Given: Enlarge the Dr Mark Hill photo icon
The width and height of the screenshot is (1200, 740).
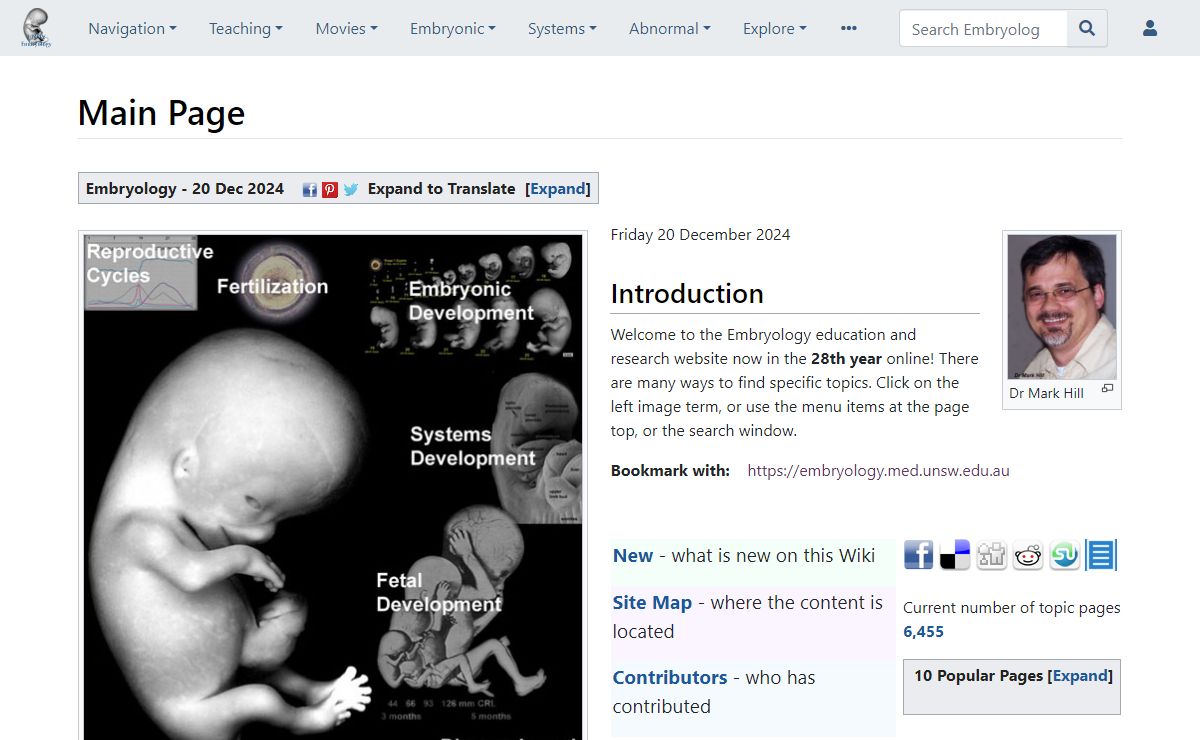Looking at the screenshot, I should [x=1107, y=389].
